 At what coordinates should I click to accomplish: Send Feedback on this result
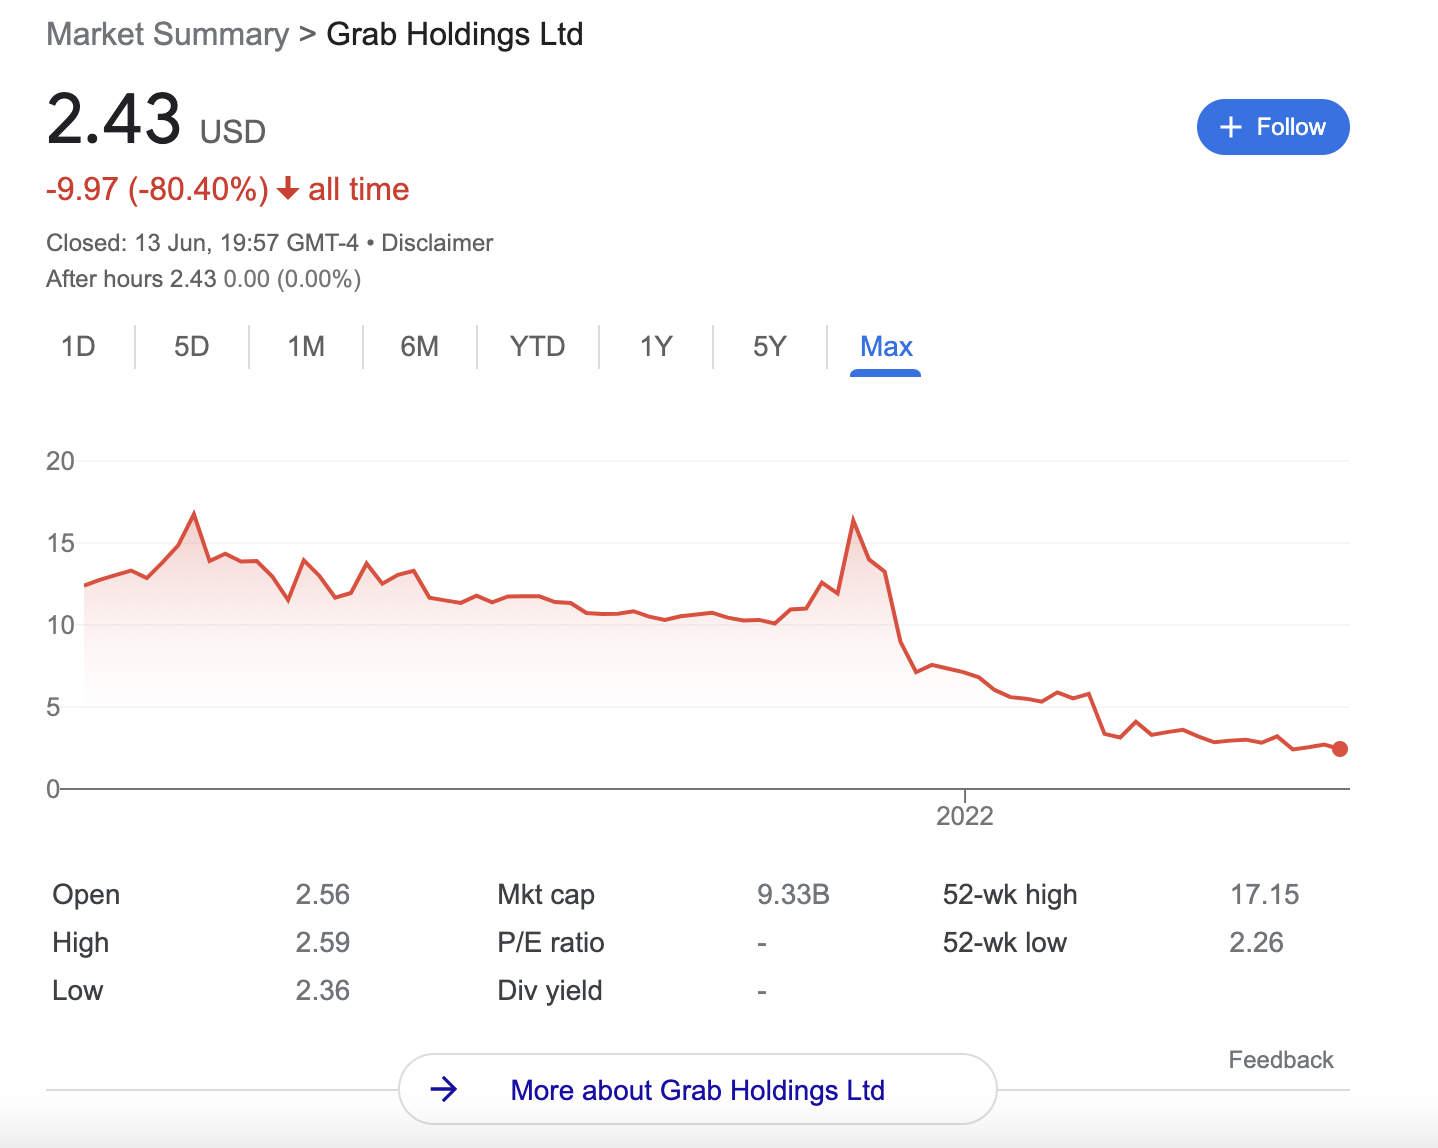(x=1281, y=1060)
